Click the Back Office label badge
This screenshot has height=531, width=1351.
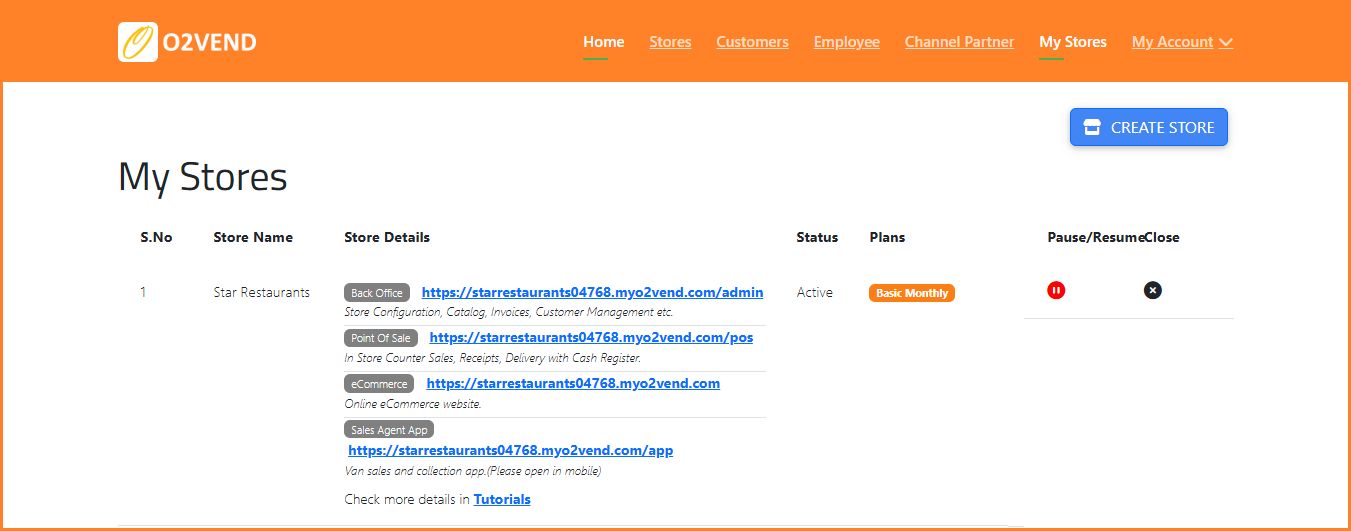click(x=377, y=293)
